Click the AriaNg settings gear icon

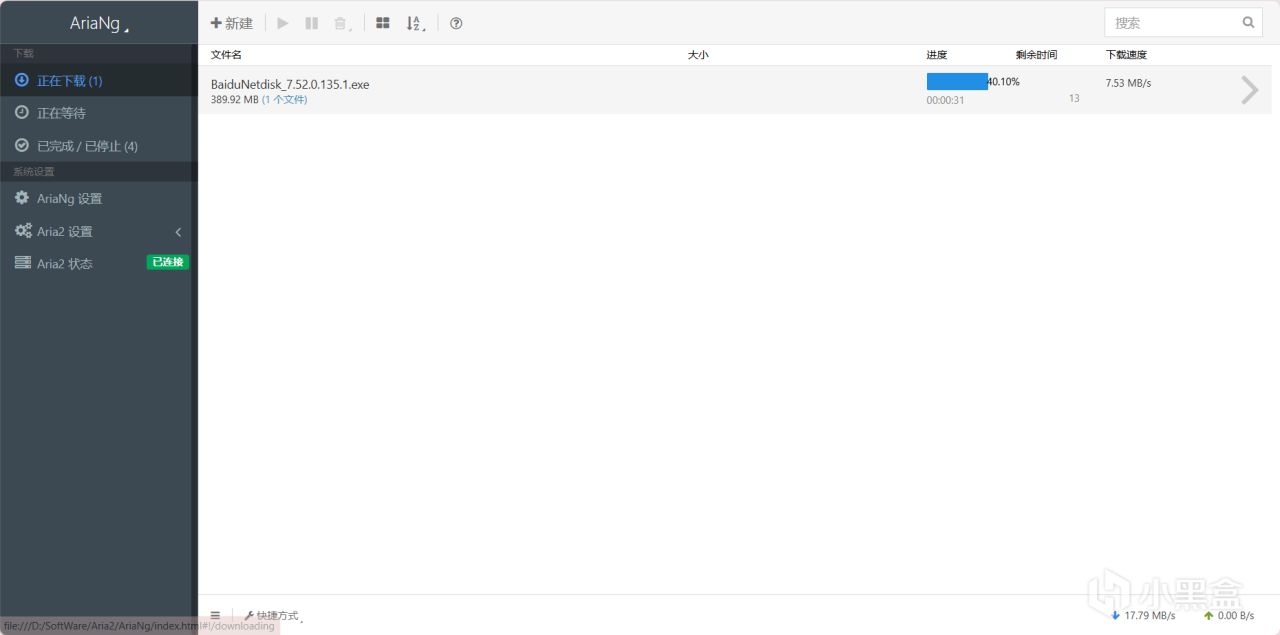pos(22,198)
